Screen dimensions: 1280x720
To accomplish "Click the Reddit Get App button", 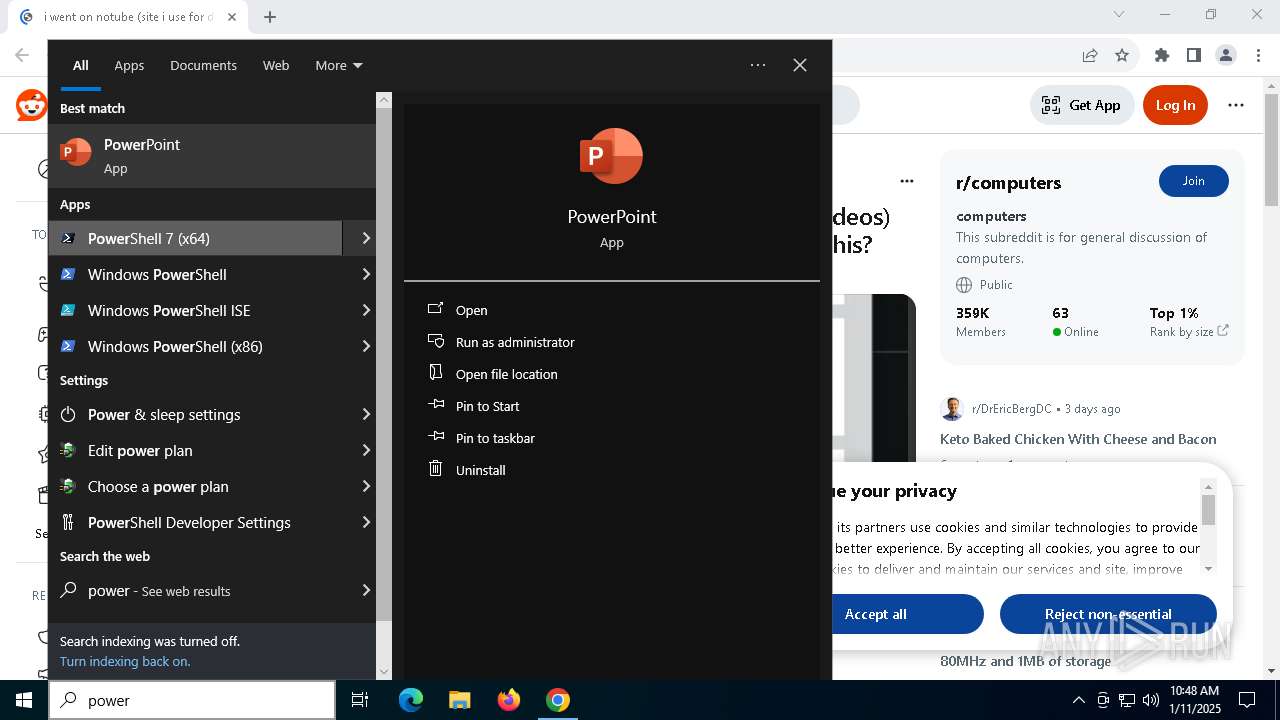I will click(1081, 105).
